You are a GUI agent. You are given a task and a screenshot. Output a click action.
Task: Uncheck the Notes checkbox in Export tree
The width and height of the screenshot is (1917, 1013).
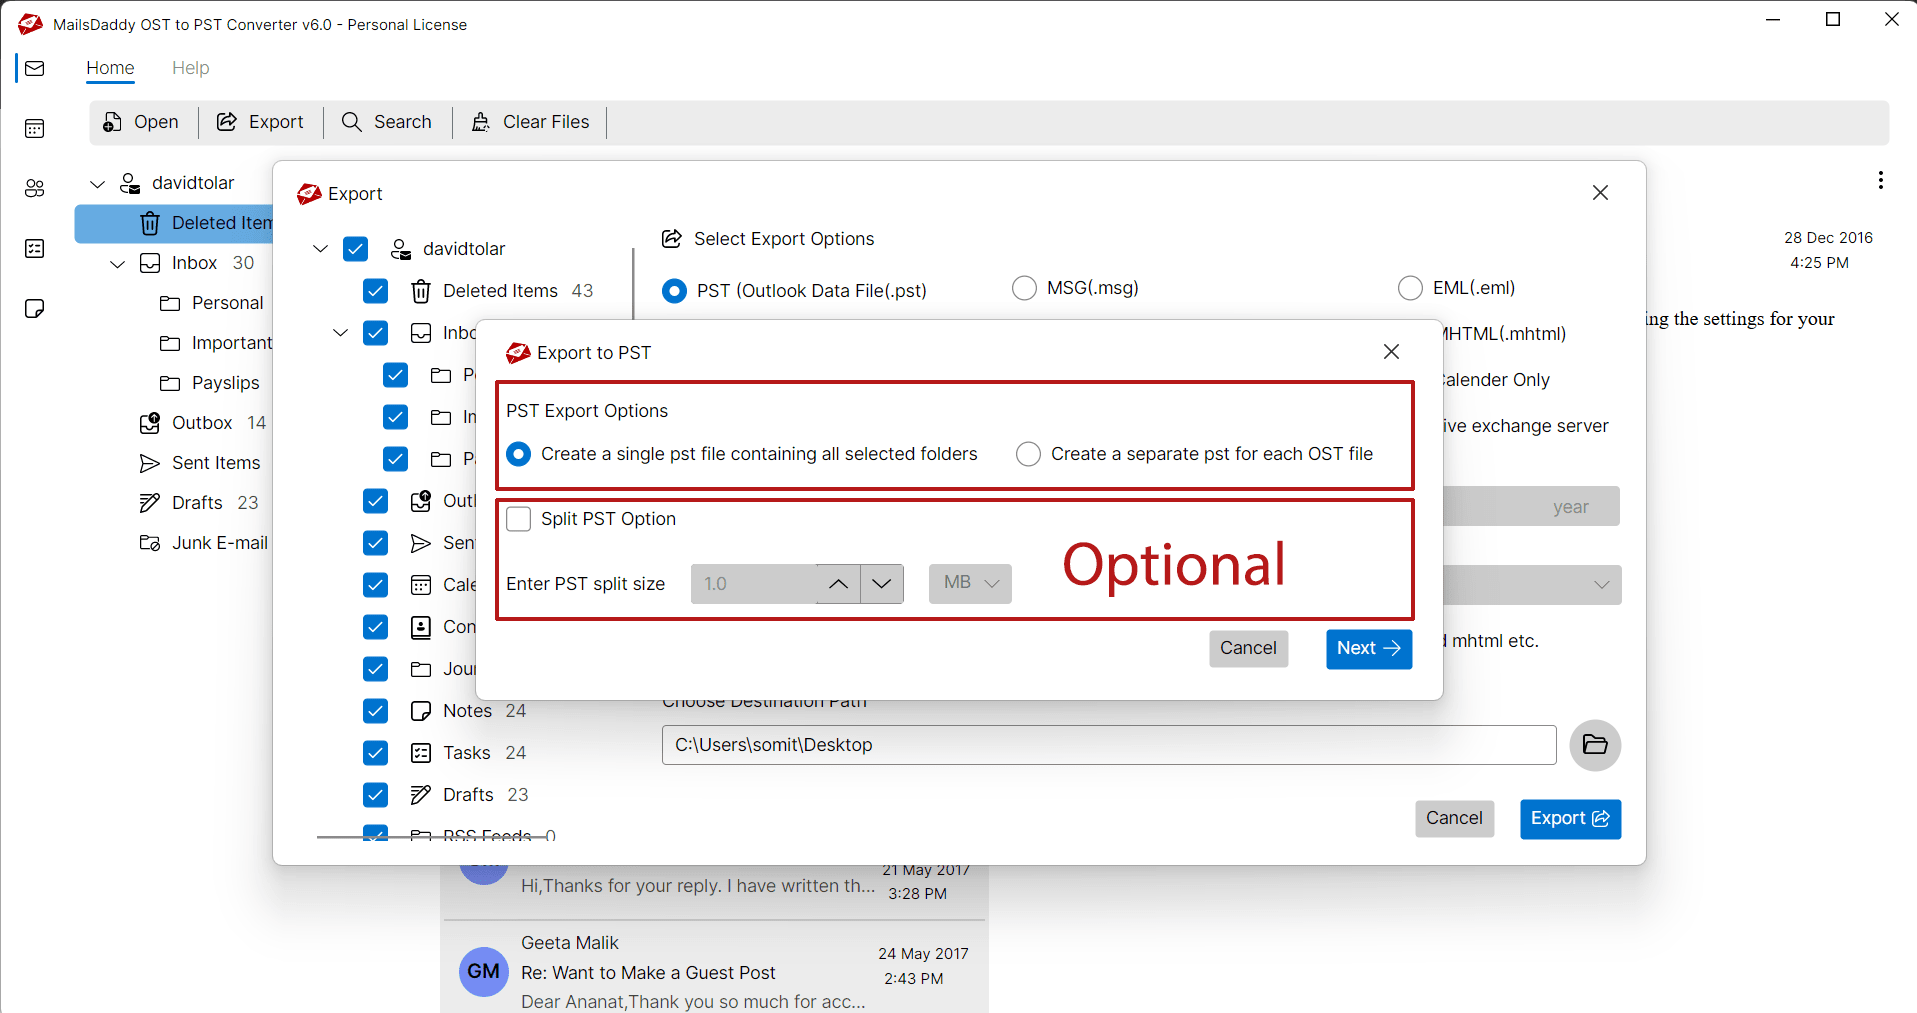375,711
